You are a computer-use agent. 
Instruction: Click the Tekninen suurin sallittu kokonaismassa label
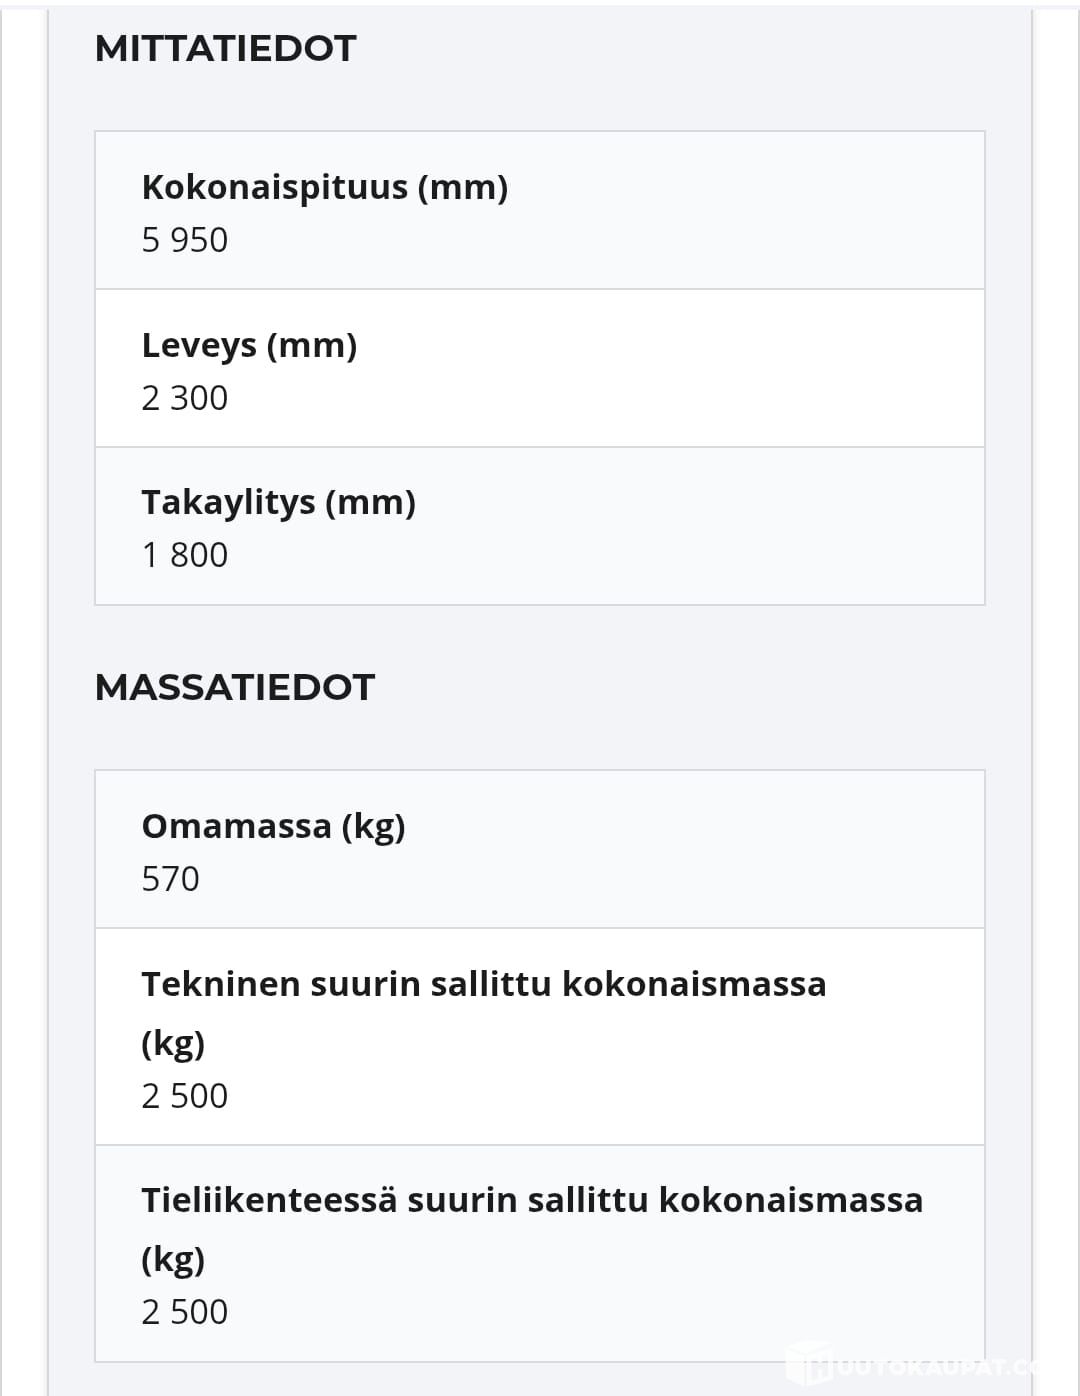484,984
